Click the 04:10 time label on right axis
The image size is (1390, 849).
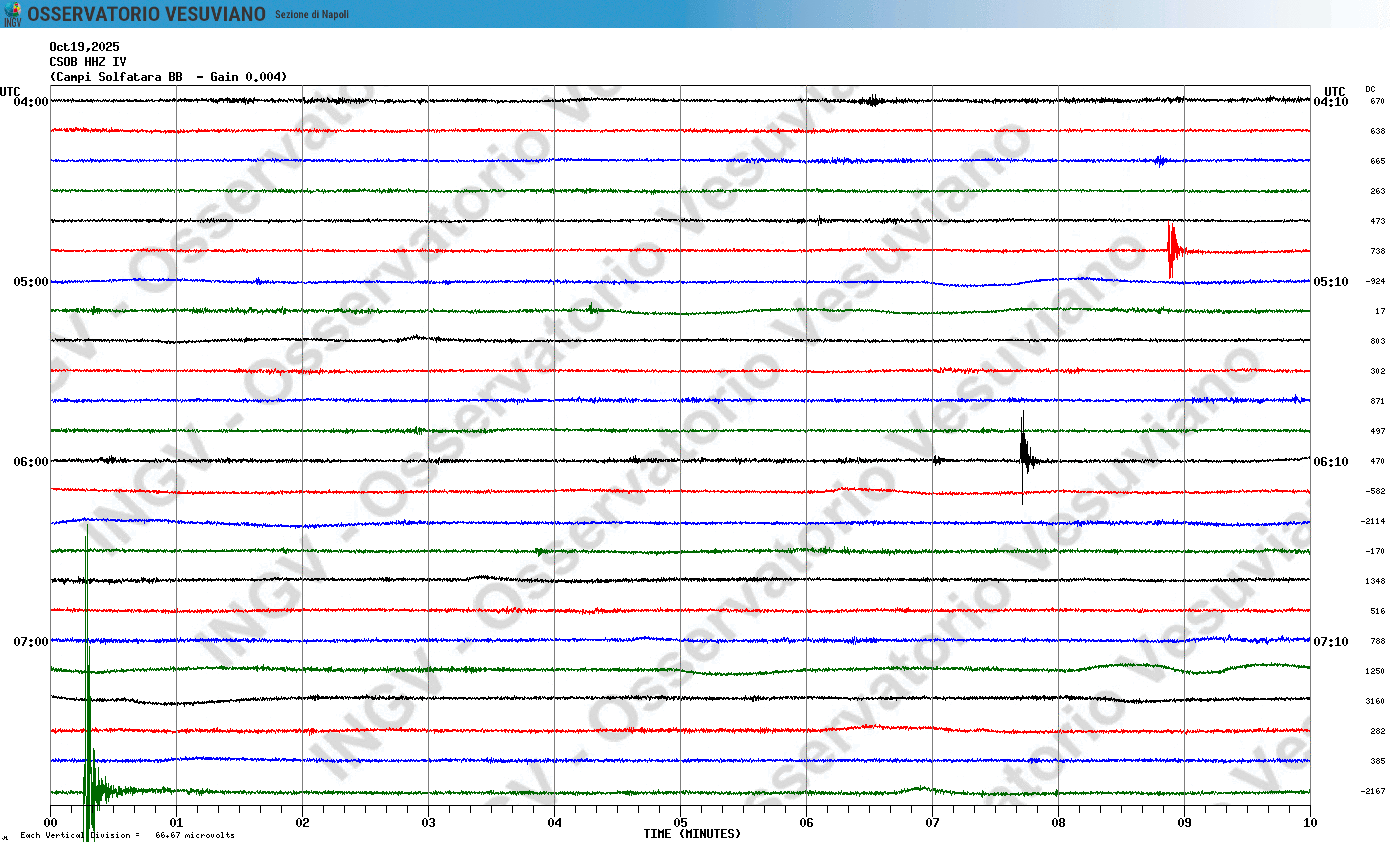(x=1330, y=102)
